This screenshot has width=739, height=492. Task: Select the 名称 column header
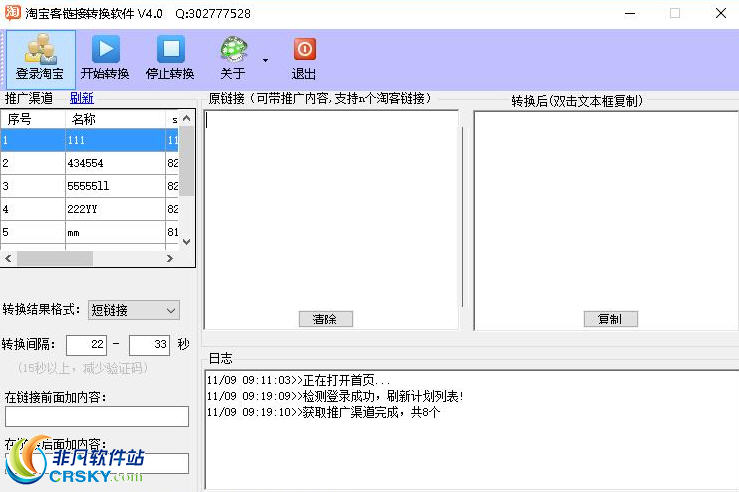click(x=115, y=119)
